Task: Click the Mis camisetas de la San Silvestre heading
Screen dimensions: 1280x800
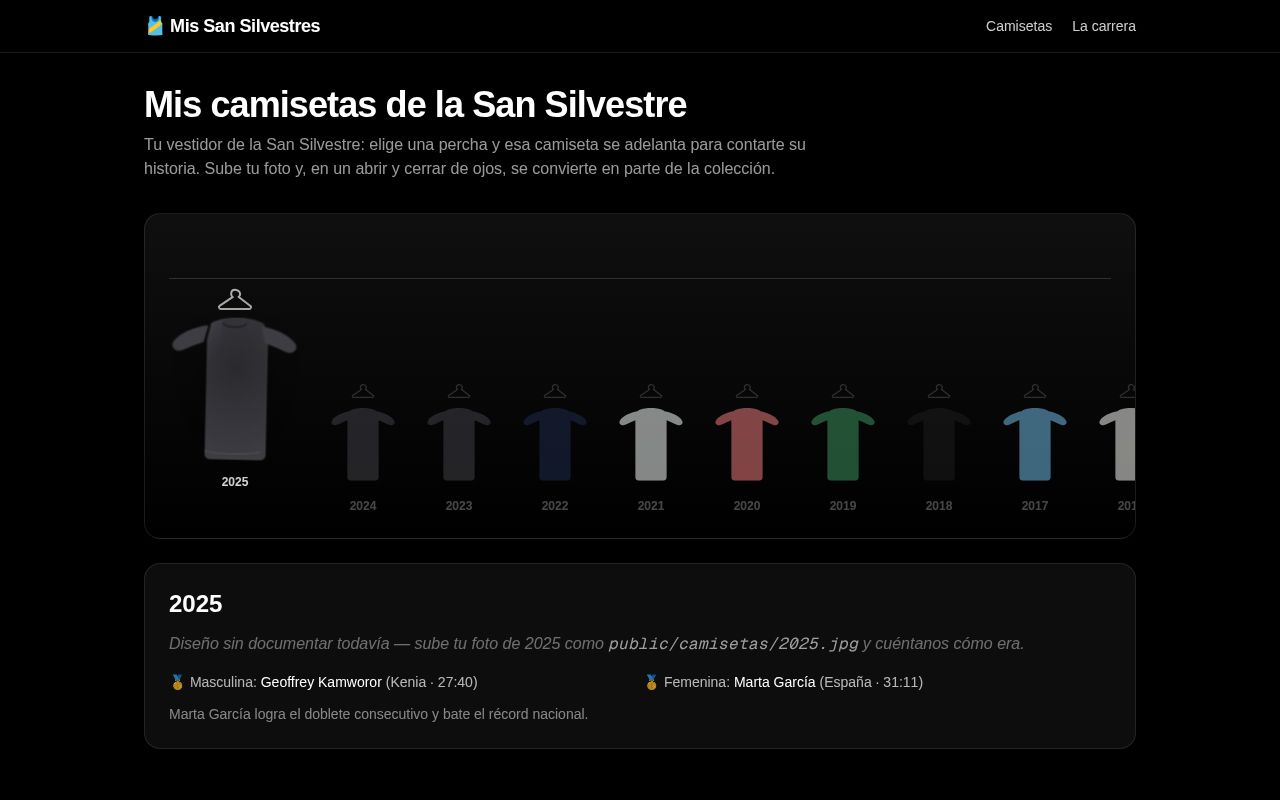Action: (x=415, y=105)
